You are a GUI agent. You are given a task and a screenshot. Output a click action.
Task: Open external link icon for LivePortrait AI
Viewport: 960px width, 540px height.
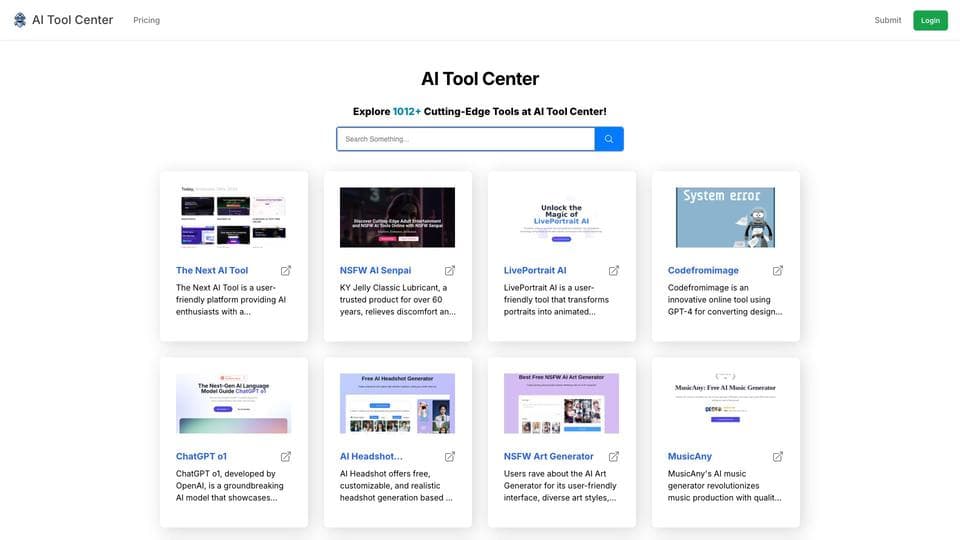pyautogui.click(x=613, y=271)
